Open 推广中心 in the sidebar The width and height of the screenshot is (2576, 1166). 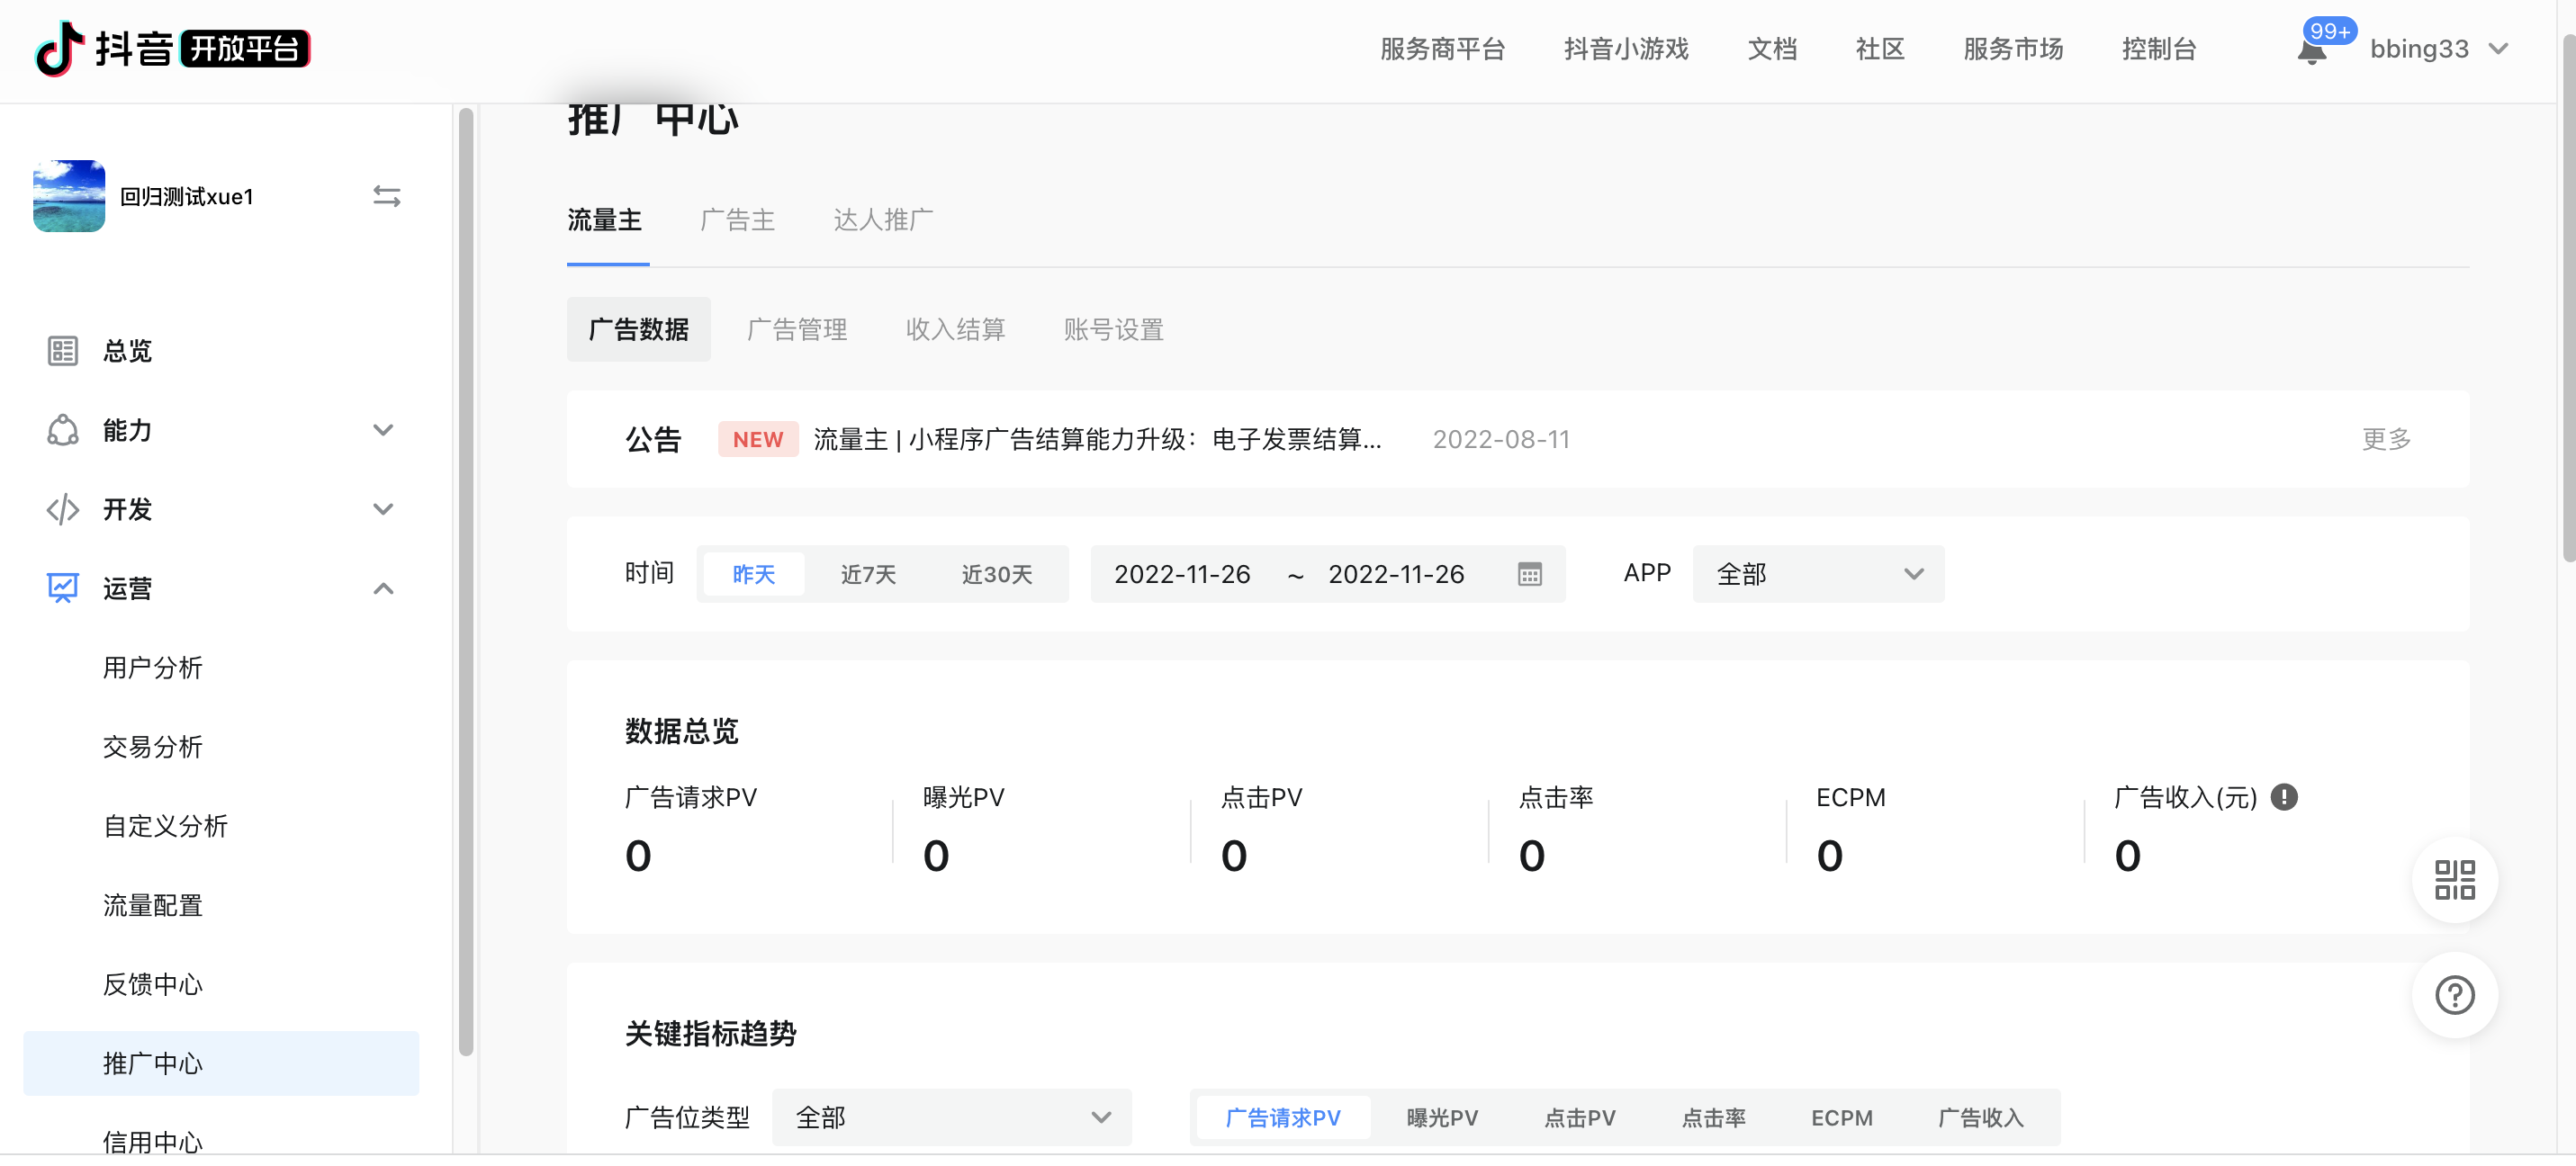(x=221, y=1063)
